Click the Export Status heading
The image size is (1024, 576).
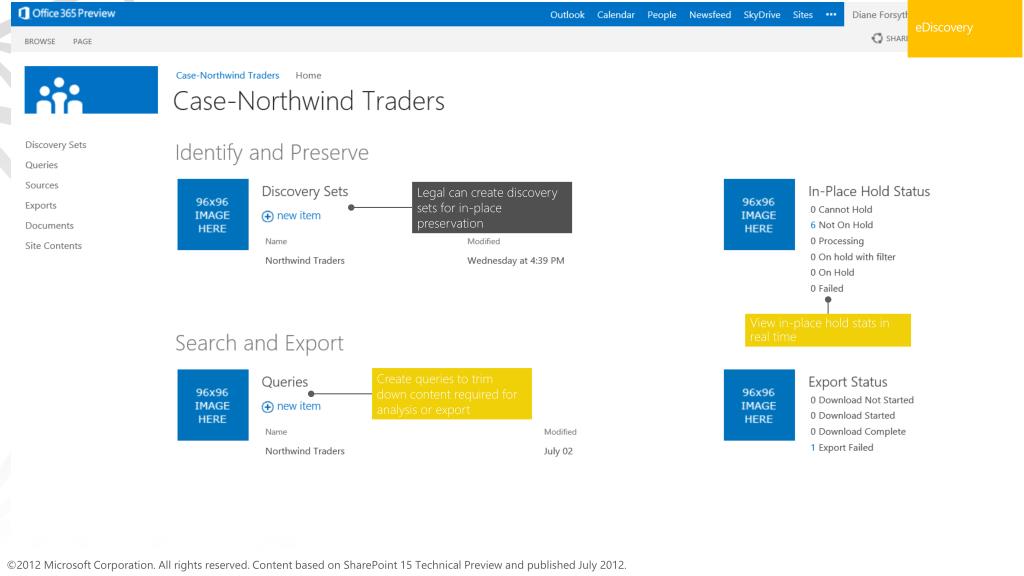coord(848,382)
